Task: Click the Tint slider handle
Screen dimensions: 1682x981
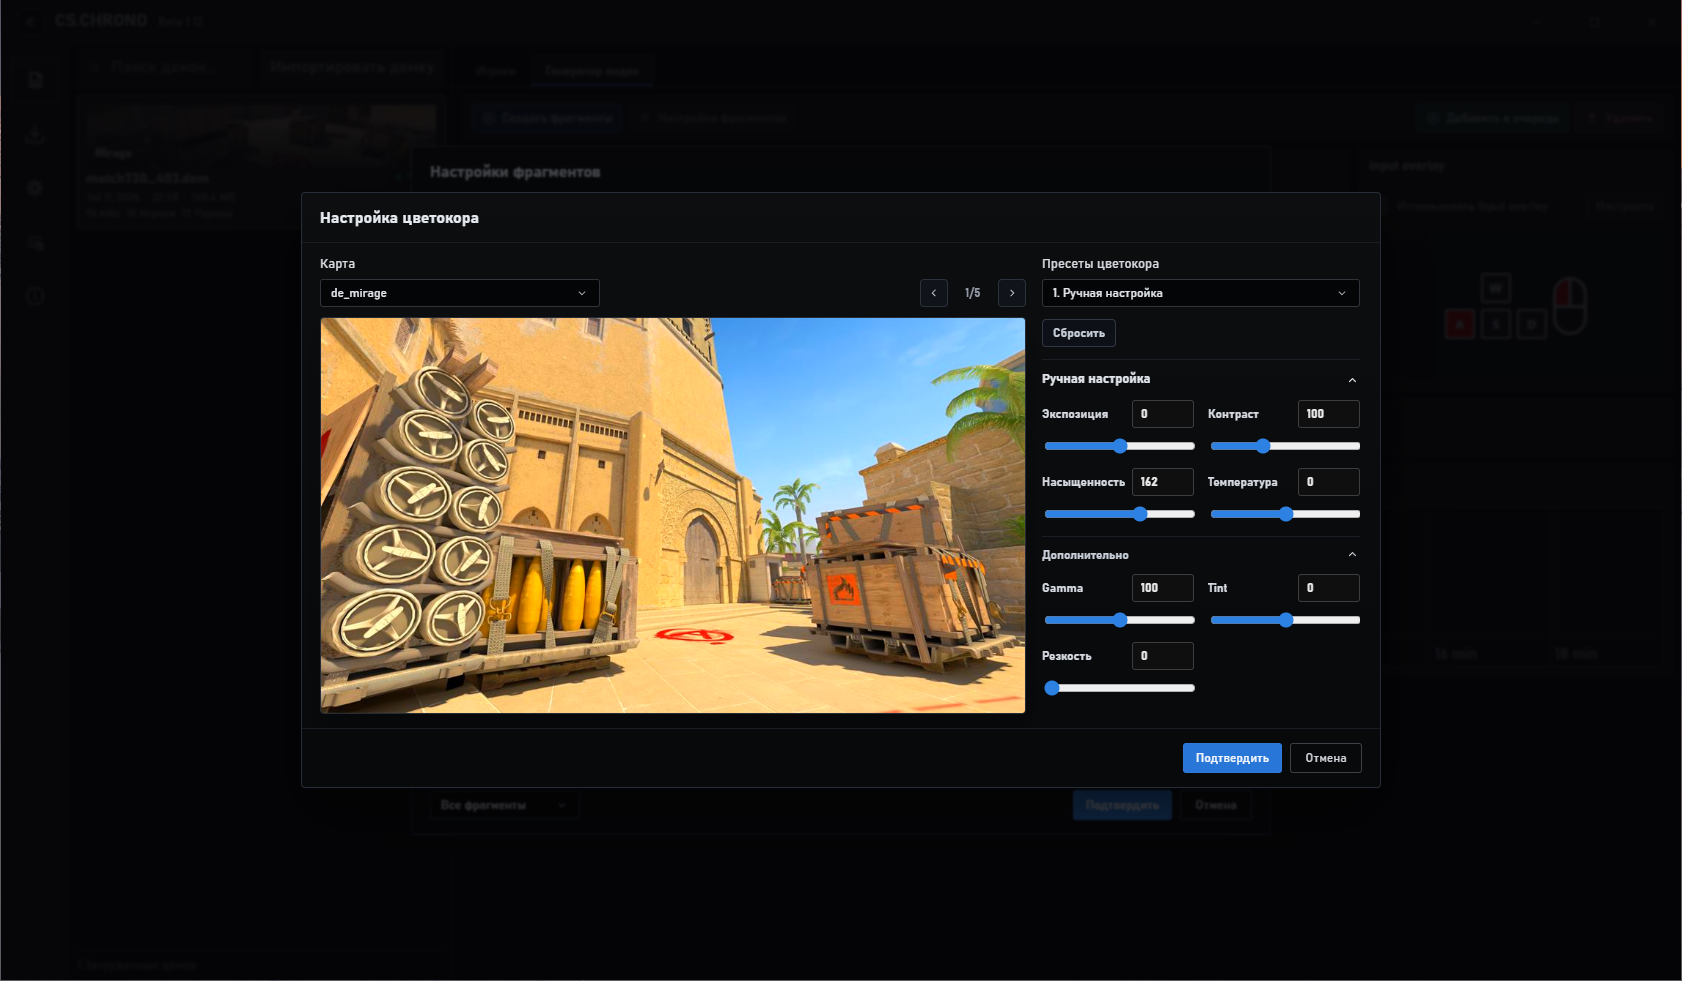Action: coord(1286,620)
